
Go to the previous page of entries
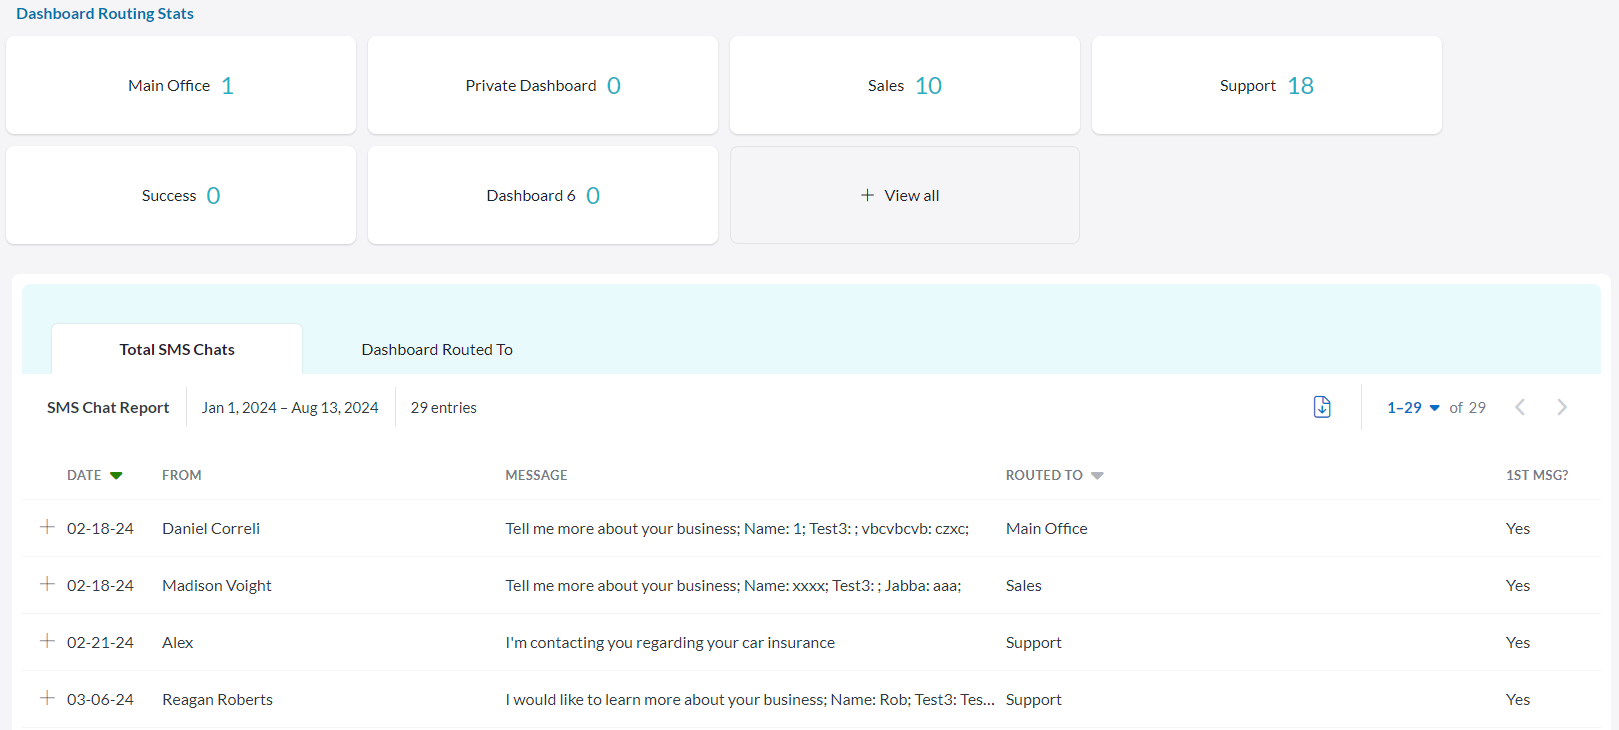pyautogui.click(x=1520, y=407)
